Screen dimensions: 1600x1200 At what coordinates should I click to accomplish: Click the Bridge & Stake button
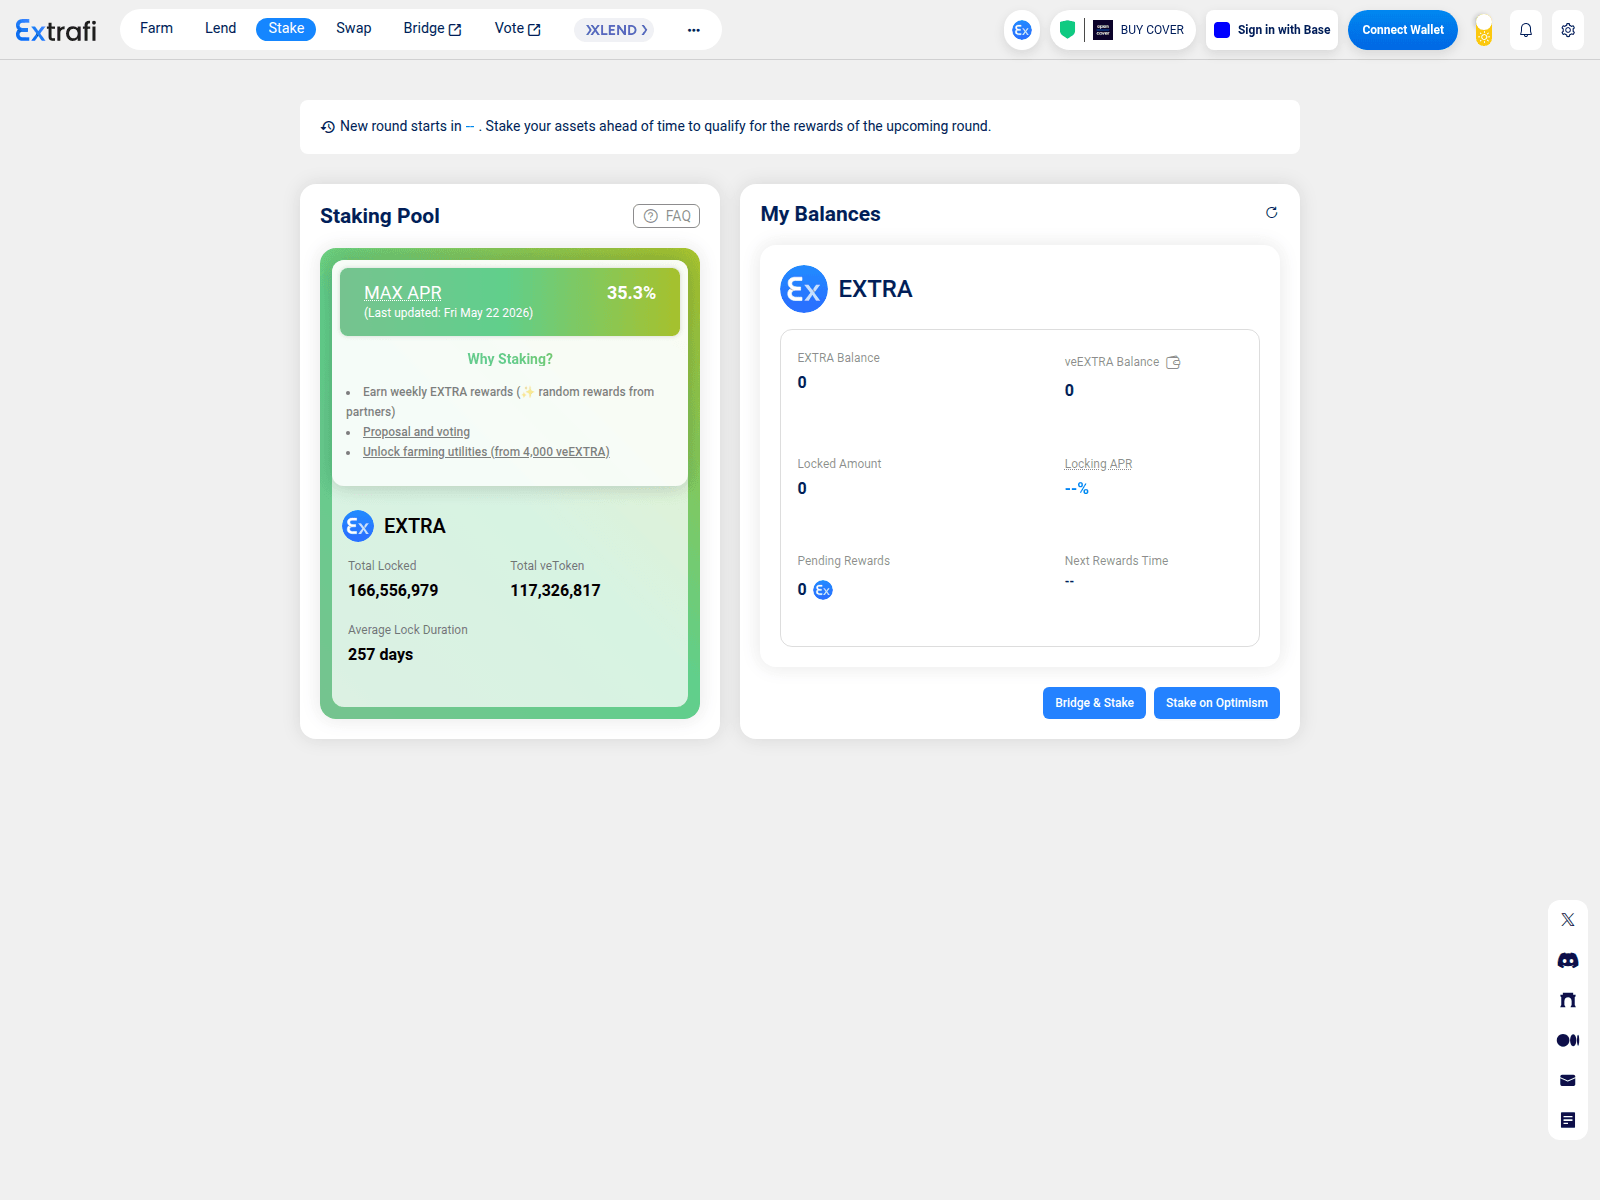tap(1094, 703)
